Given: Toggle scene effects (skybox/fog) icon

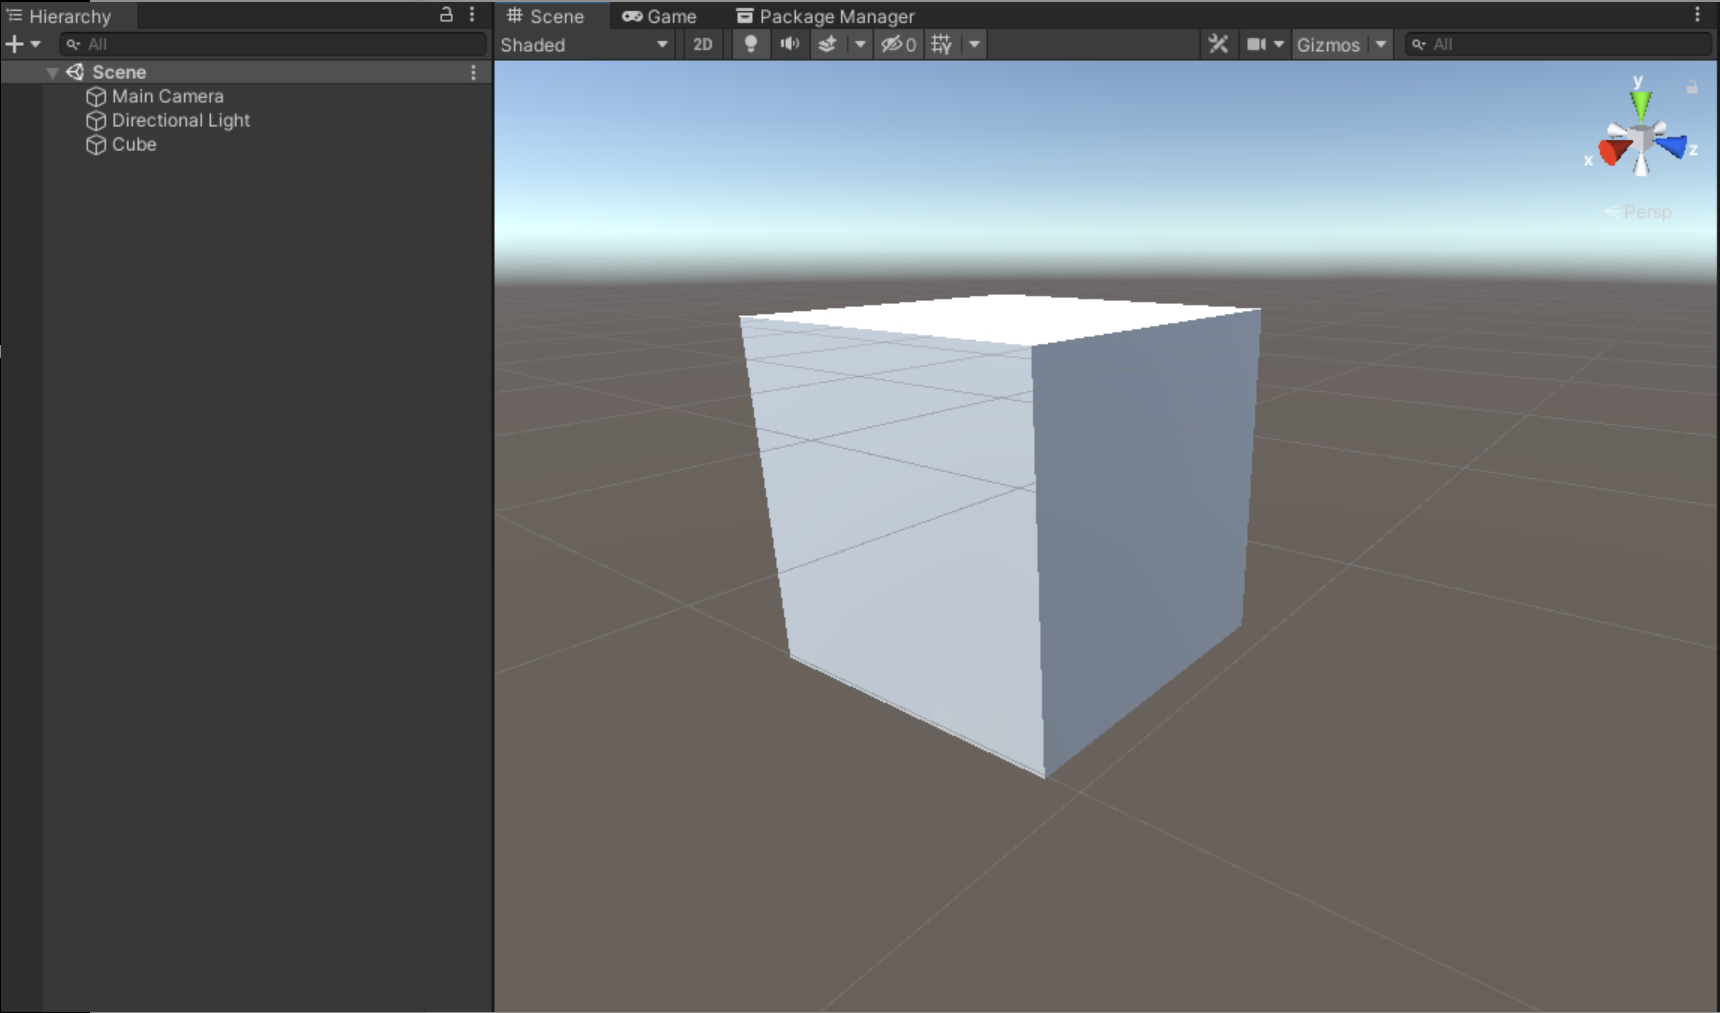Looking at the screenshot, I should point(828,44).
